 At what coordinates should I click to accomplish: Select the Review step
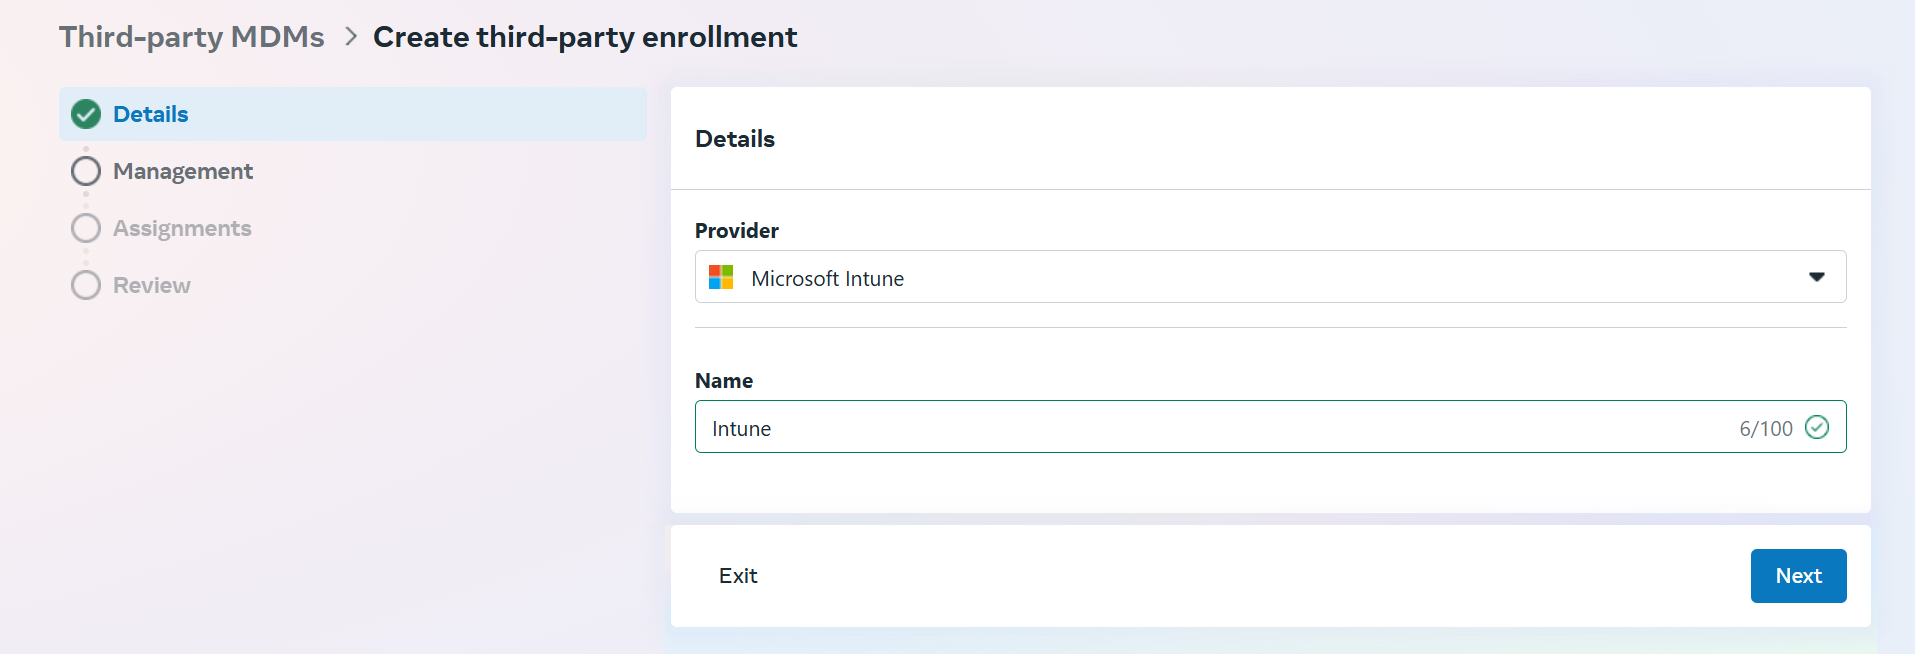pos(152,285)
